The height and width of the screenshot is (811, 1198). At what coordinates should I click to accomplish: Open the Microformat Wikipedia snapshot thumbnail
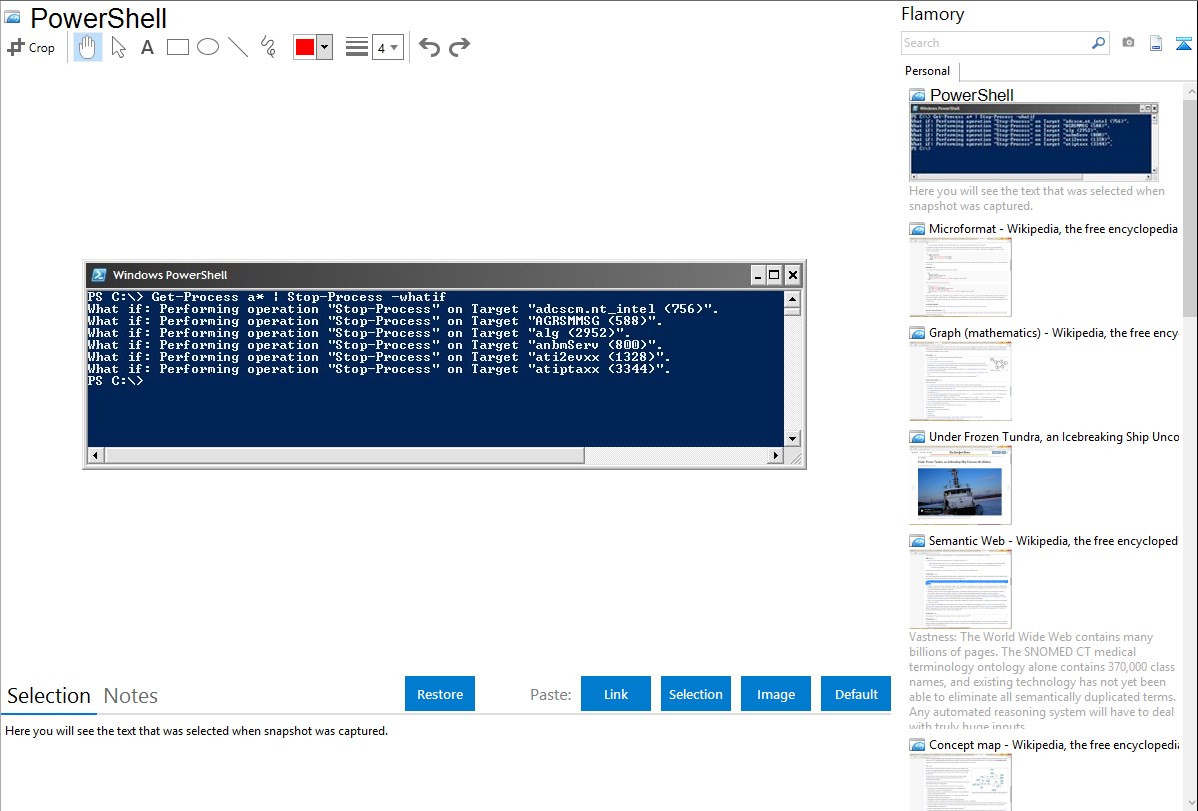[960, 277]
